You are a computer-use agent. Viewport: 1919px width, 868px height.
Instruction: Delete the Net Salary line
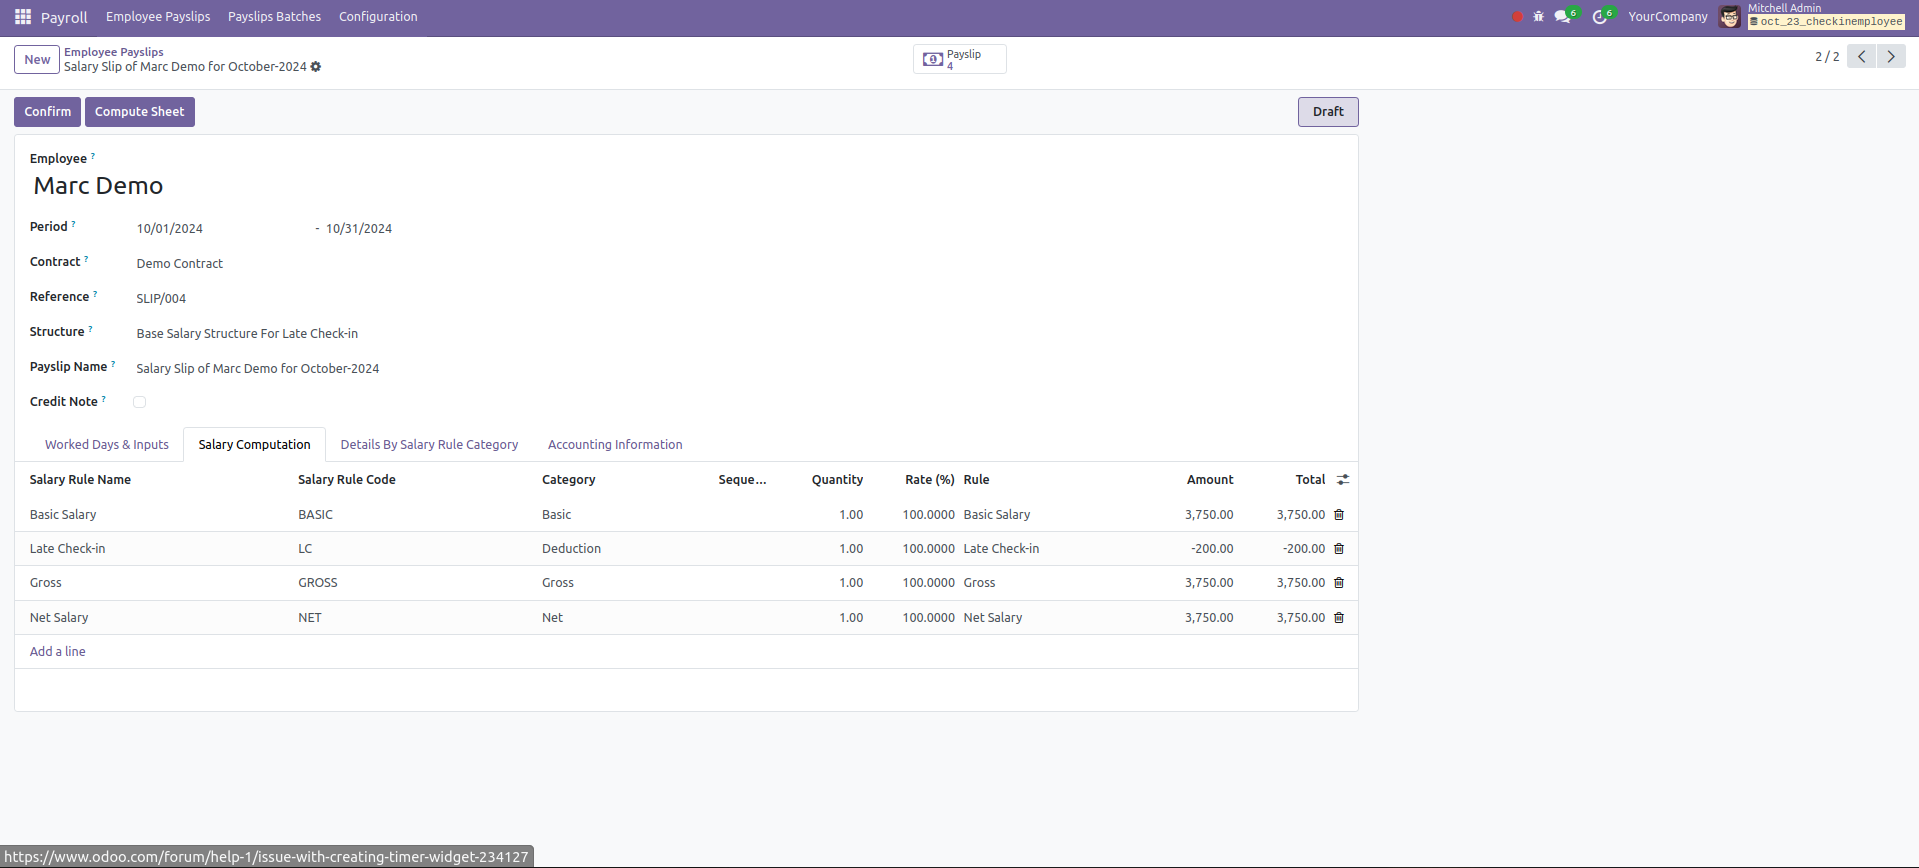(x=1339, y=618)
